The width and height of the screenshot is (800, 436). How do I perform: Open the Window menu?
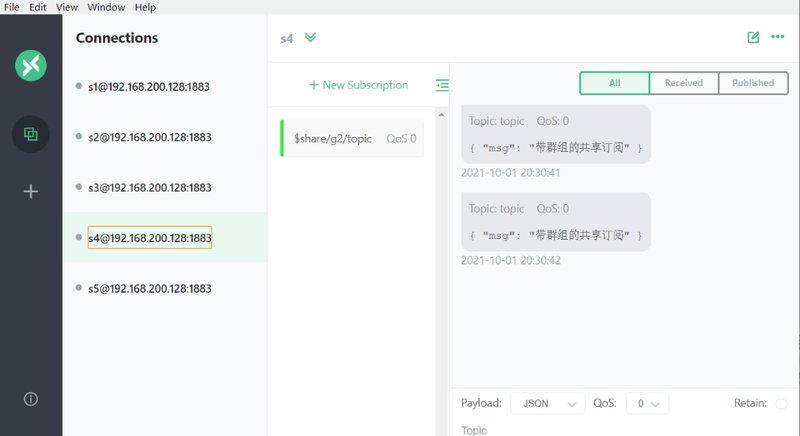[x=106, y=7]
